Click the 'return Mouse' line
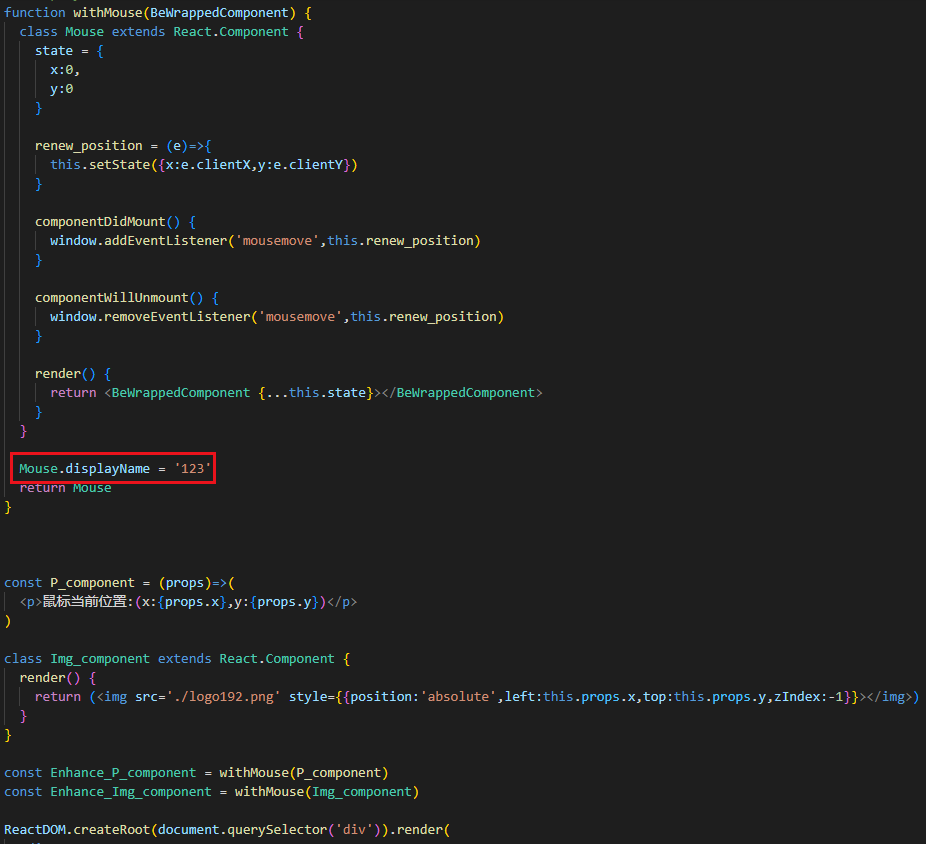Image resolution: width=926 pixels, height=844 pixels. tap(66, 488)
